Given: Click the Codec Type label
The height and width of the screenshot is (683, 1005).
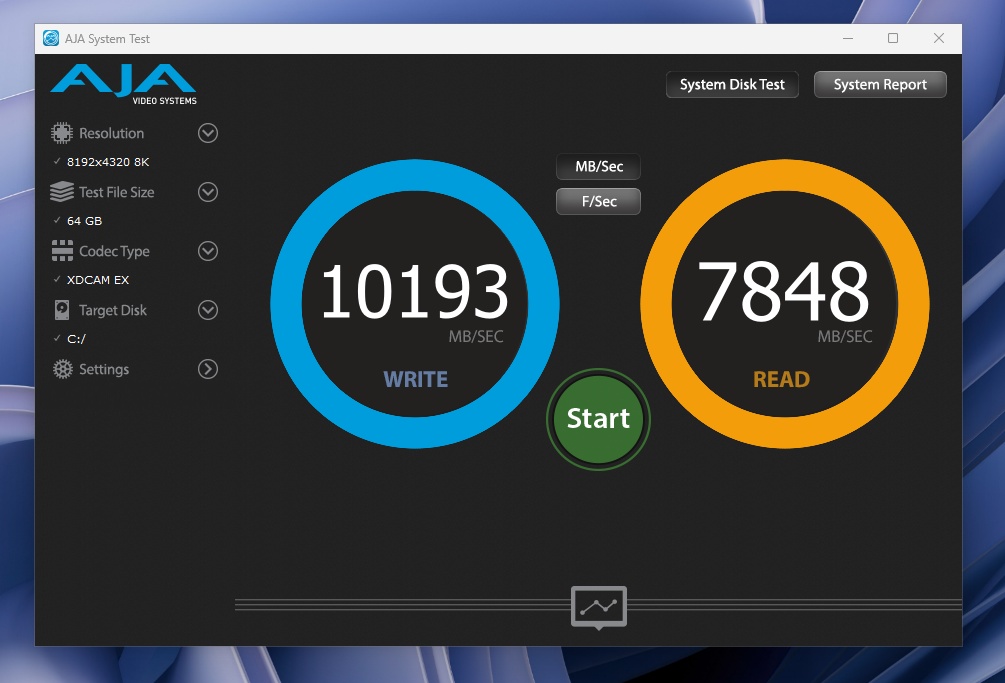Looking at the screenshot, I should [x=114, y=251].
